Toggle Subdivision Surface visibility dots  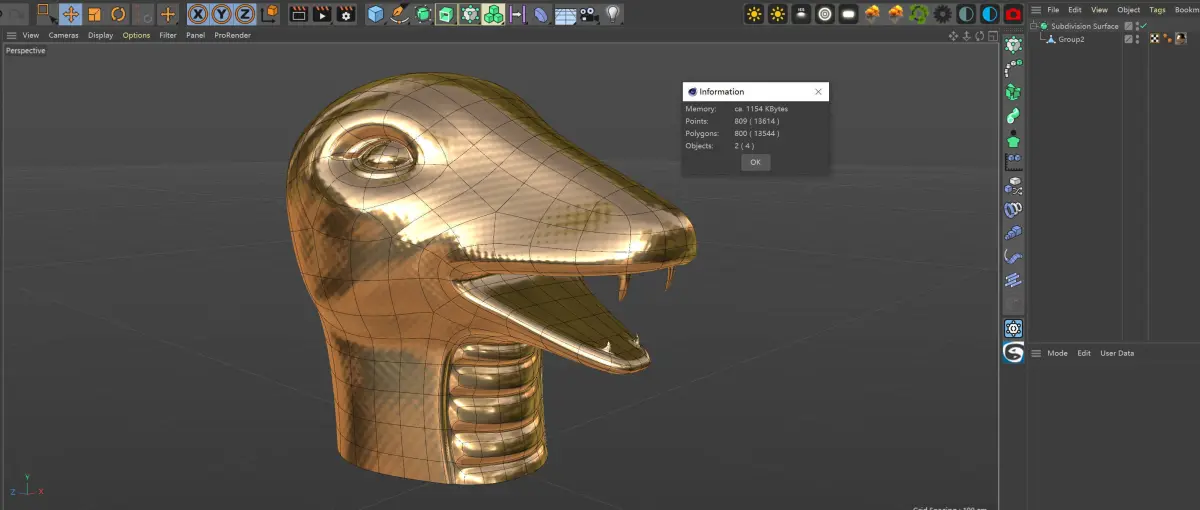(x=1137, y=26)
